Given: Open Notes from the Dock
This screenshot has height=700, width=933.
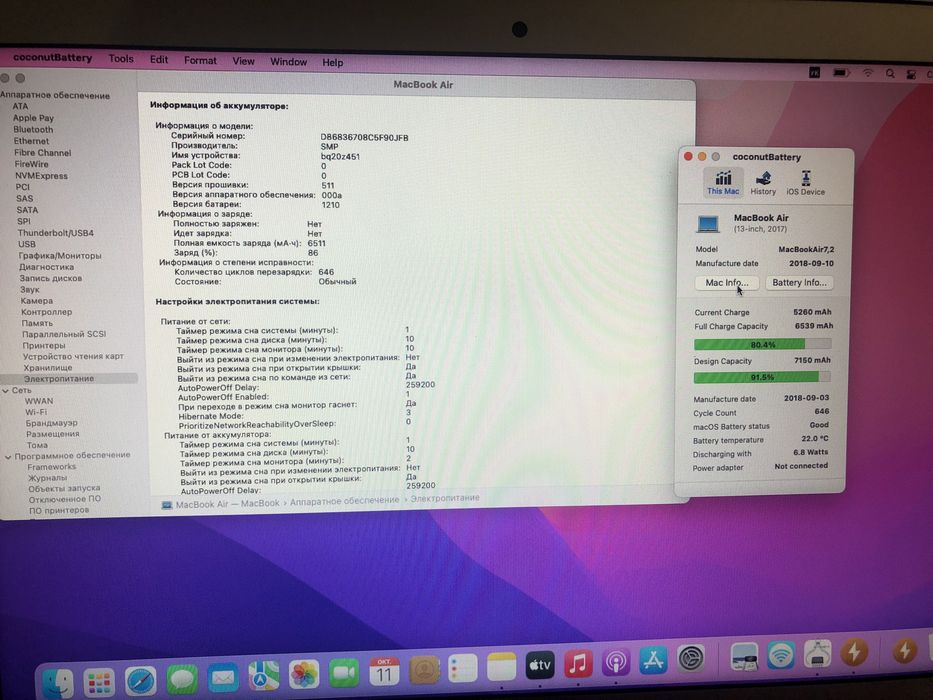Looking at the screenshot, I should (502, 667).
